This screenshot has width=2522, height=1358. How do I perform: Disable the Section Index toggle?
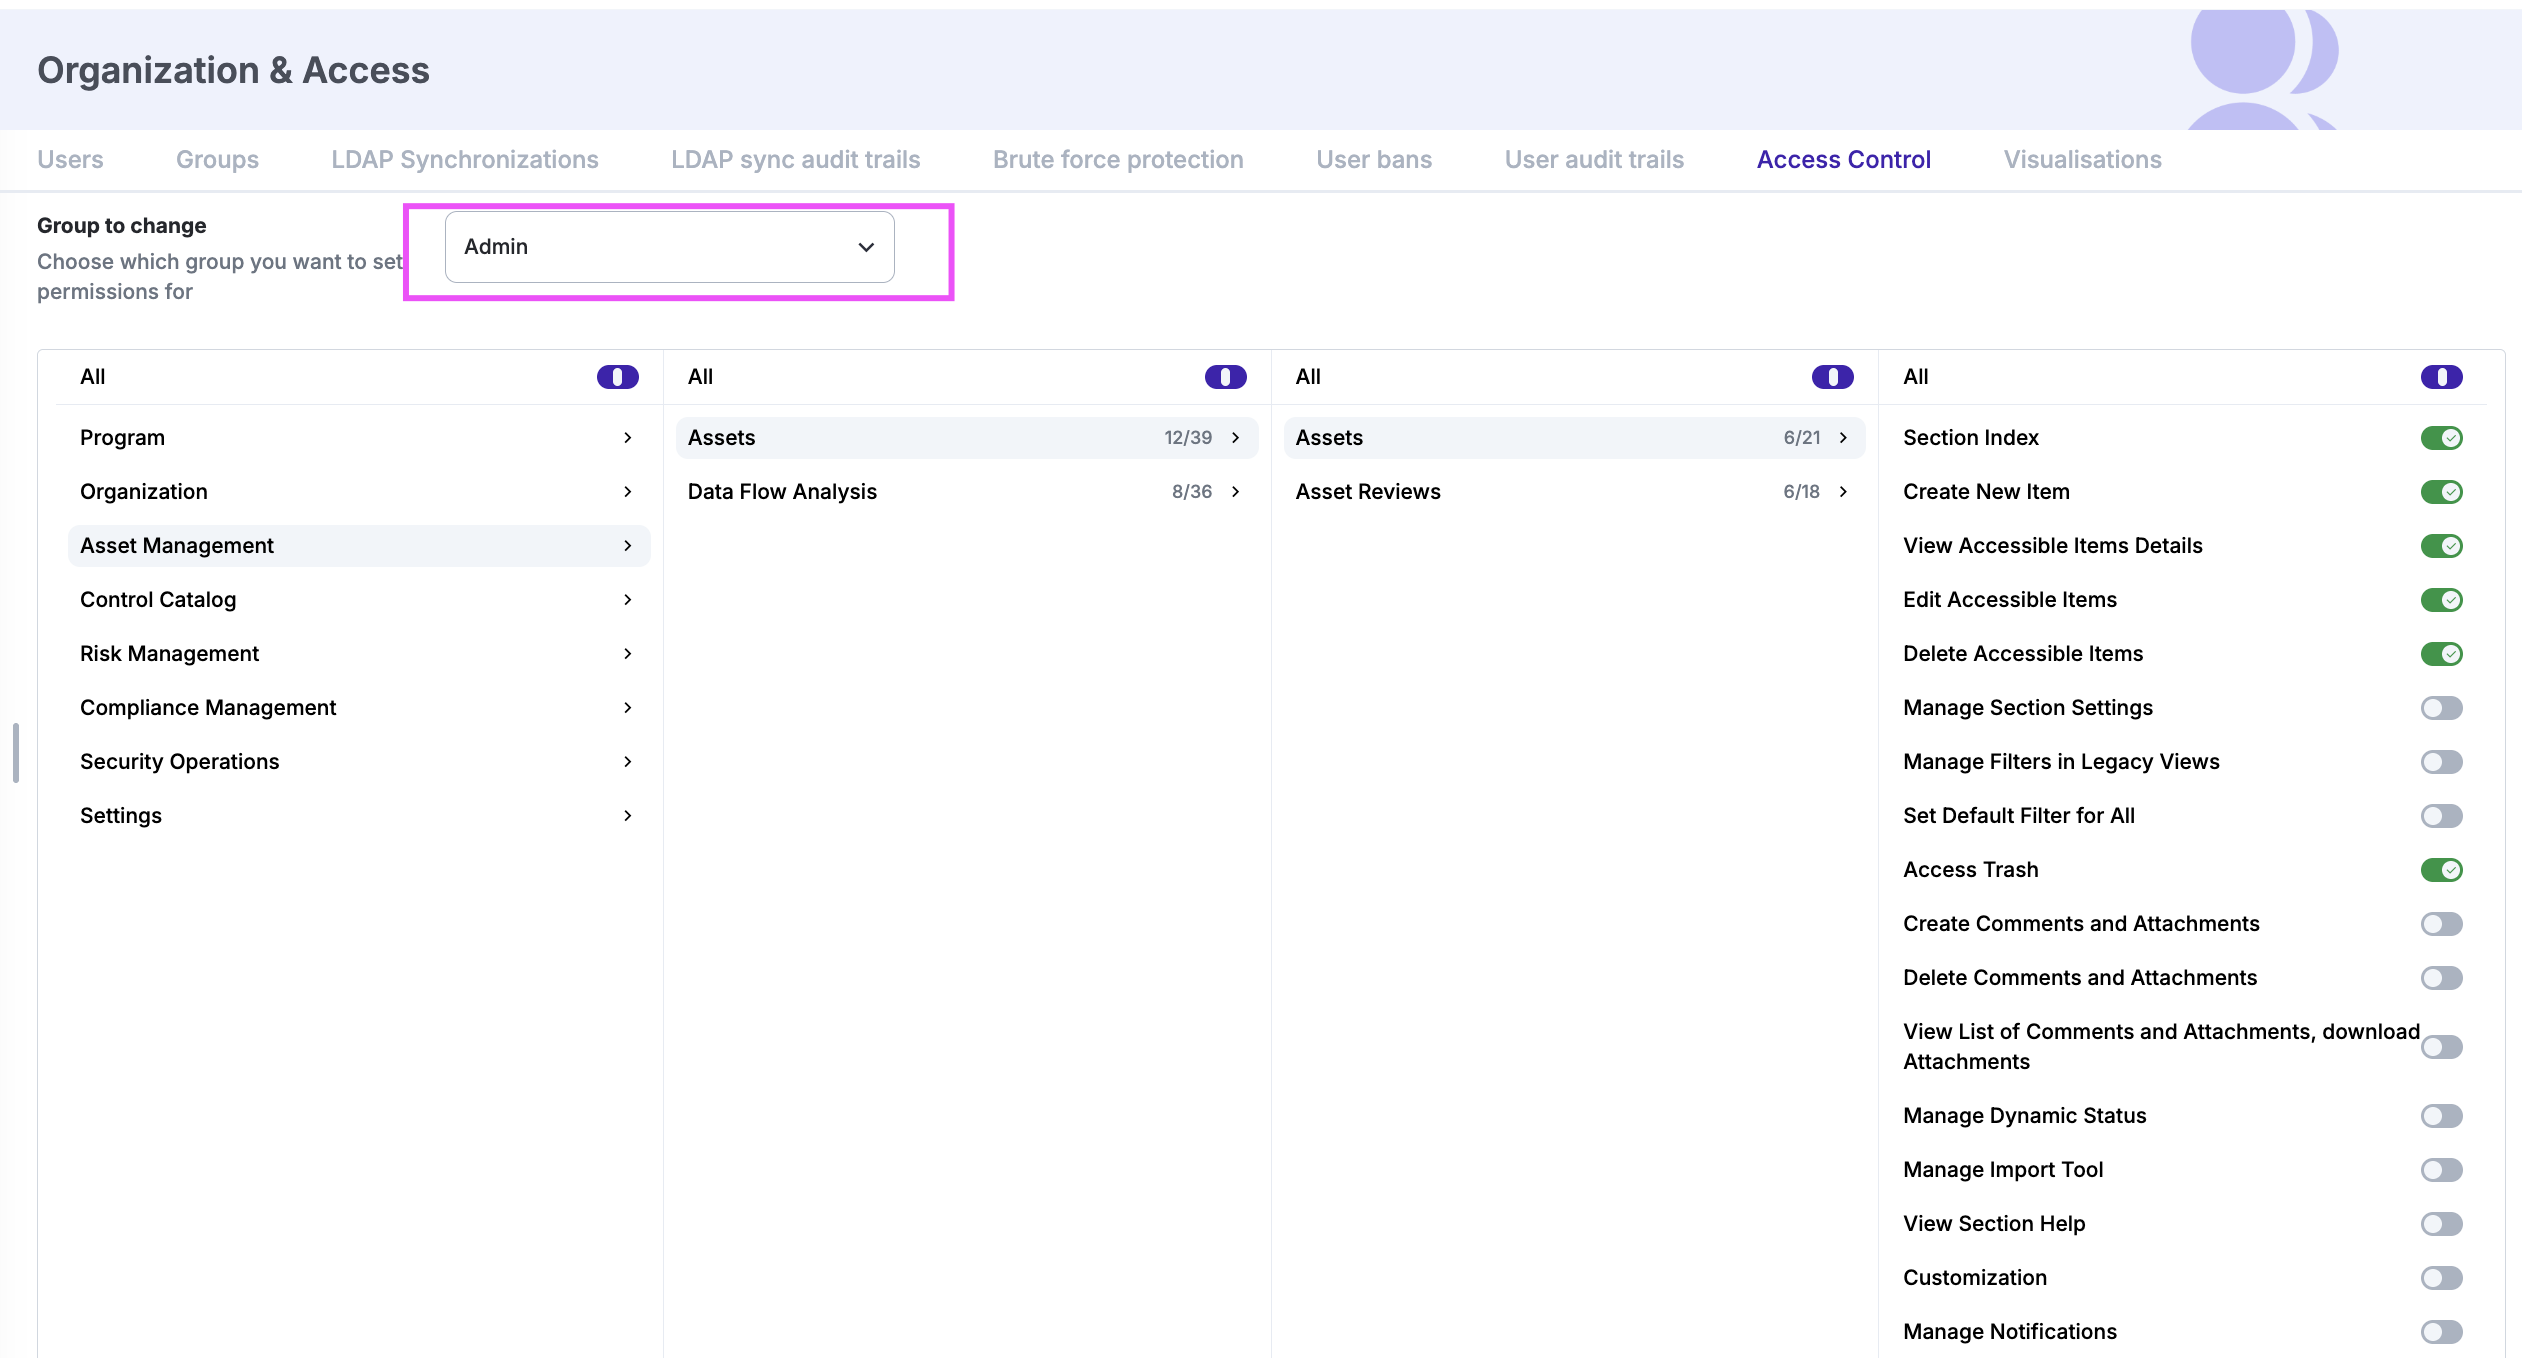coord(2440,438)
